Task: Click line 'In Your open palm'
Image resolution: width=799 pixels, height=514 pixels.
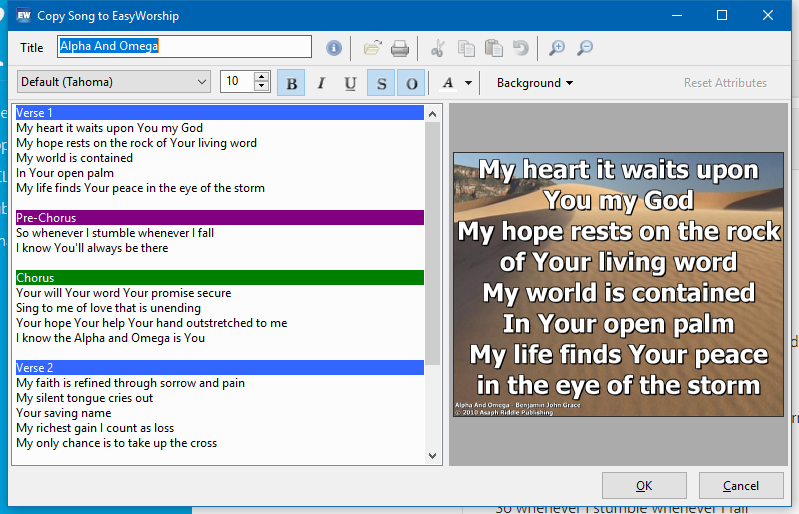Action: (x=65, y=173)
